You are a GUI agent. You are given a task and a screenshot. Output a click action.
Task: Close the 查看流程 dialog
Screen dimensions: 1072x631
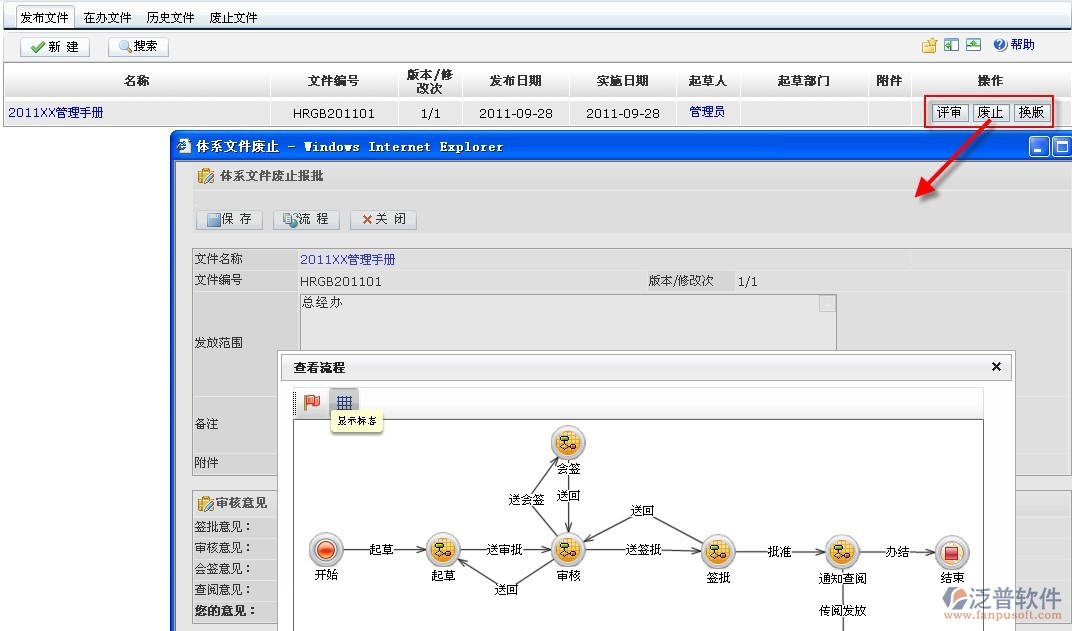pyautogui.click(x=996, y=367)
